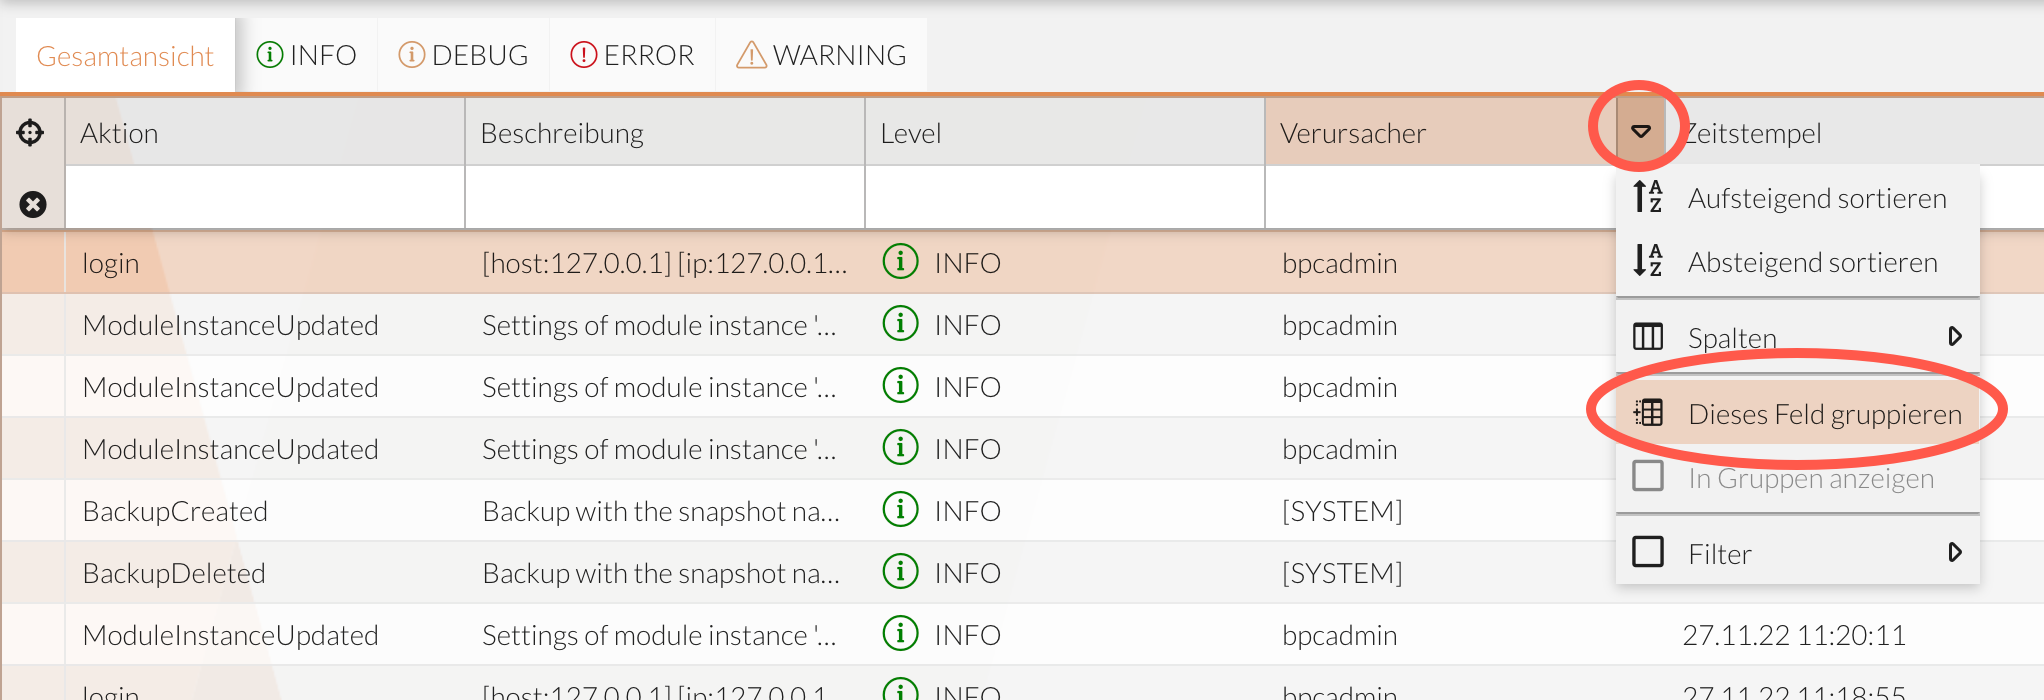The height and width of the screenshot is (700, 2044).
Task: Click the group field icon in menu
Action: pos(1647,413)
